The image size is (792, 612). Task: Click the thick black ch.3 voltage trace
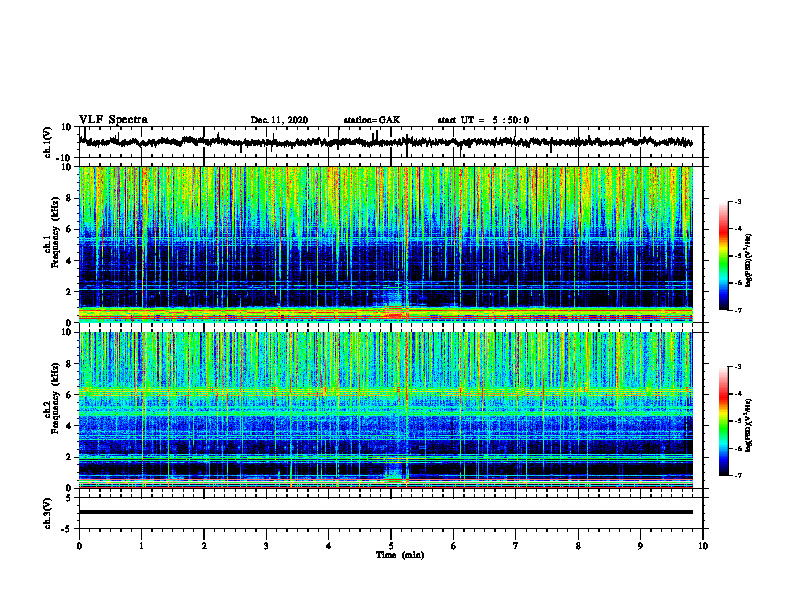386,512
